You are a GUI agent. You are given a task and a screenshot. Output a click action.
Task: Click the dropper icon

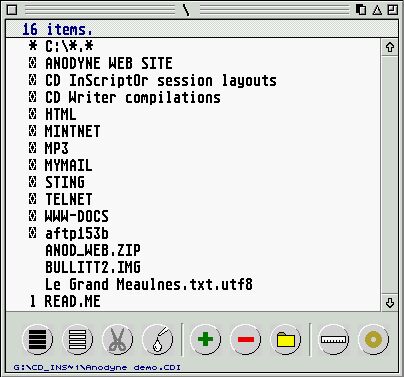[x=158, y=340]
